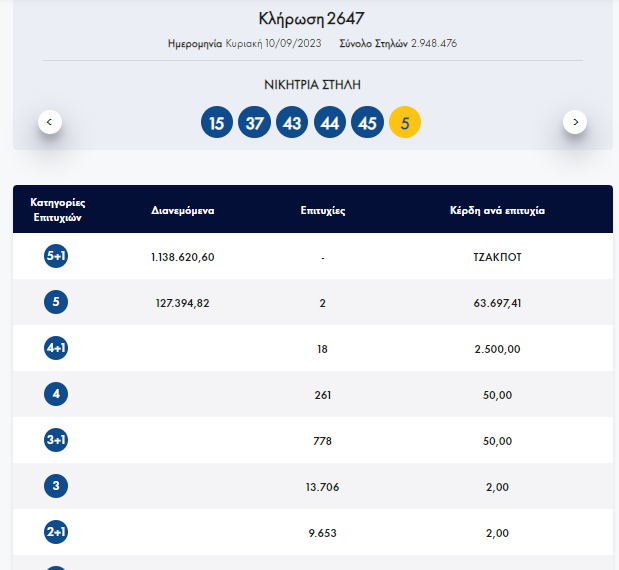This screenshot has height=570, width=619.
Task: Click the category 3 badge
Action: 56,487
